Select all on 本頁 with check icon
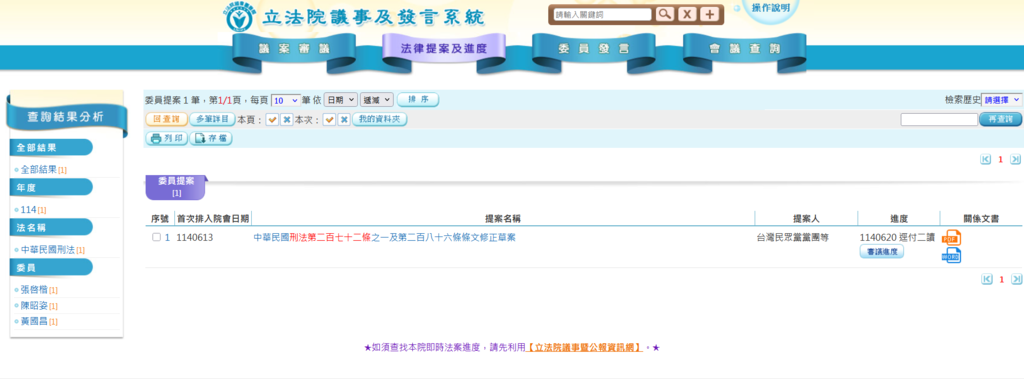Image resolution: width=1024 pixels, height=379 pixels. tap(272, 120)
